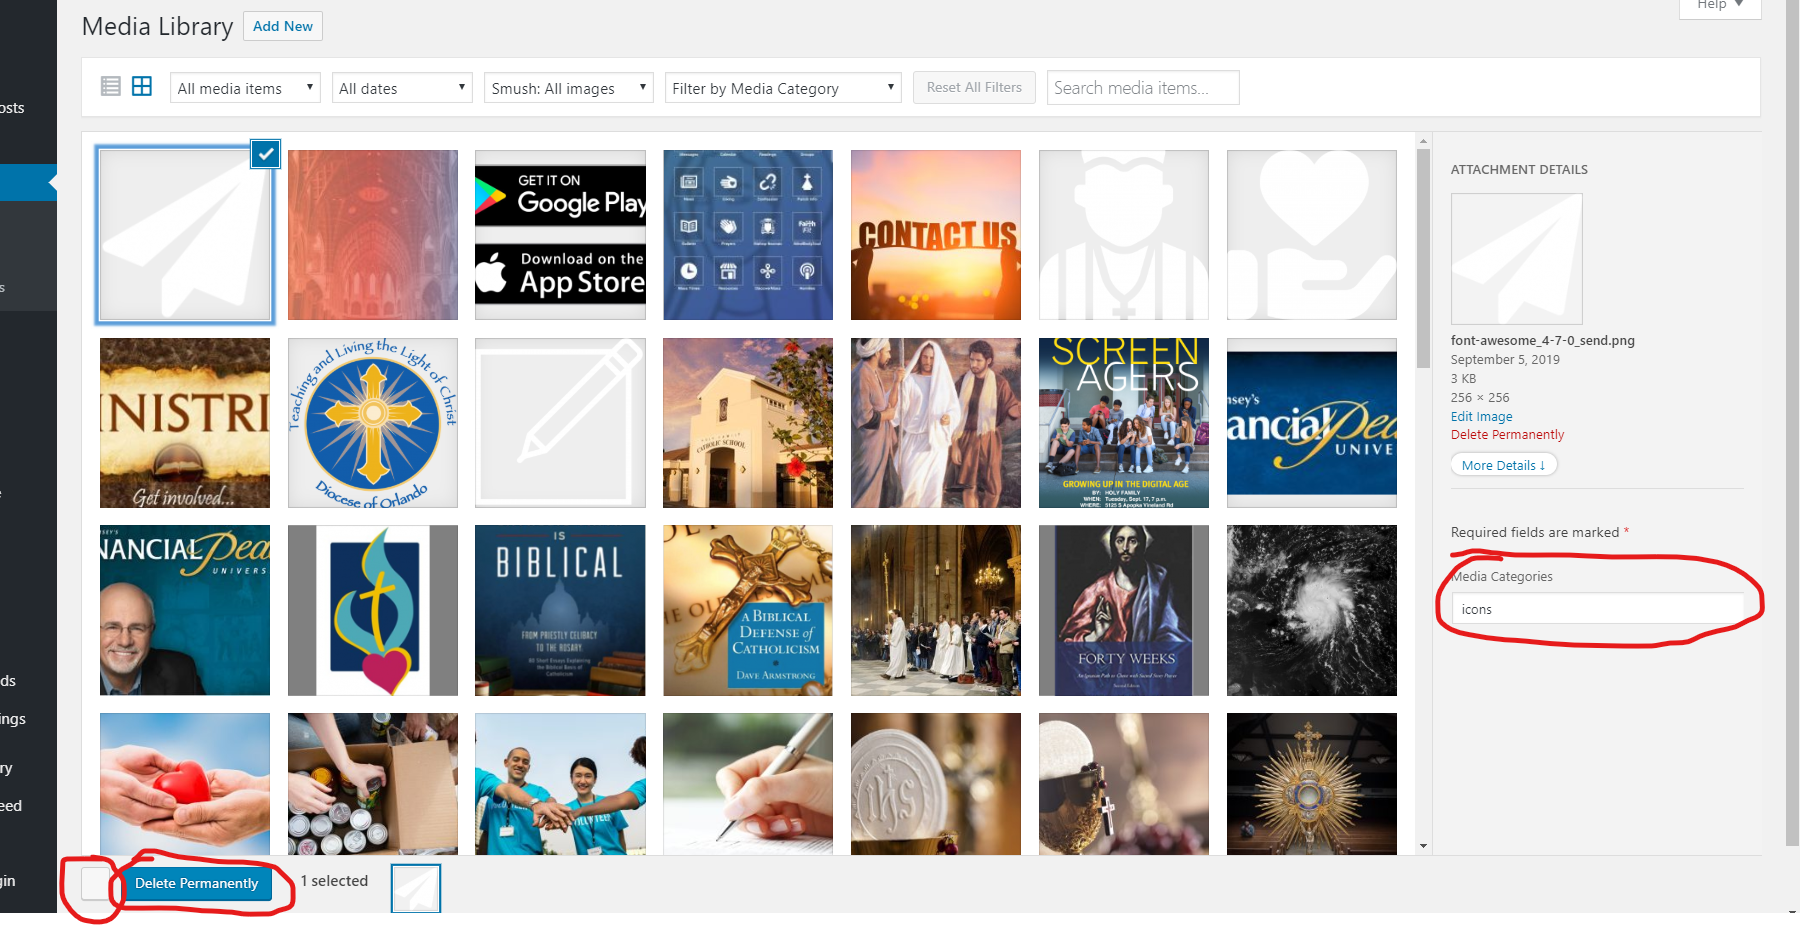Viewport: 1800px width, 926px height.
Task: Switch to grid view icon
Action: pyautogui.click(x=142, y=87)
